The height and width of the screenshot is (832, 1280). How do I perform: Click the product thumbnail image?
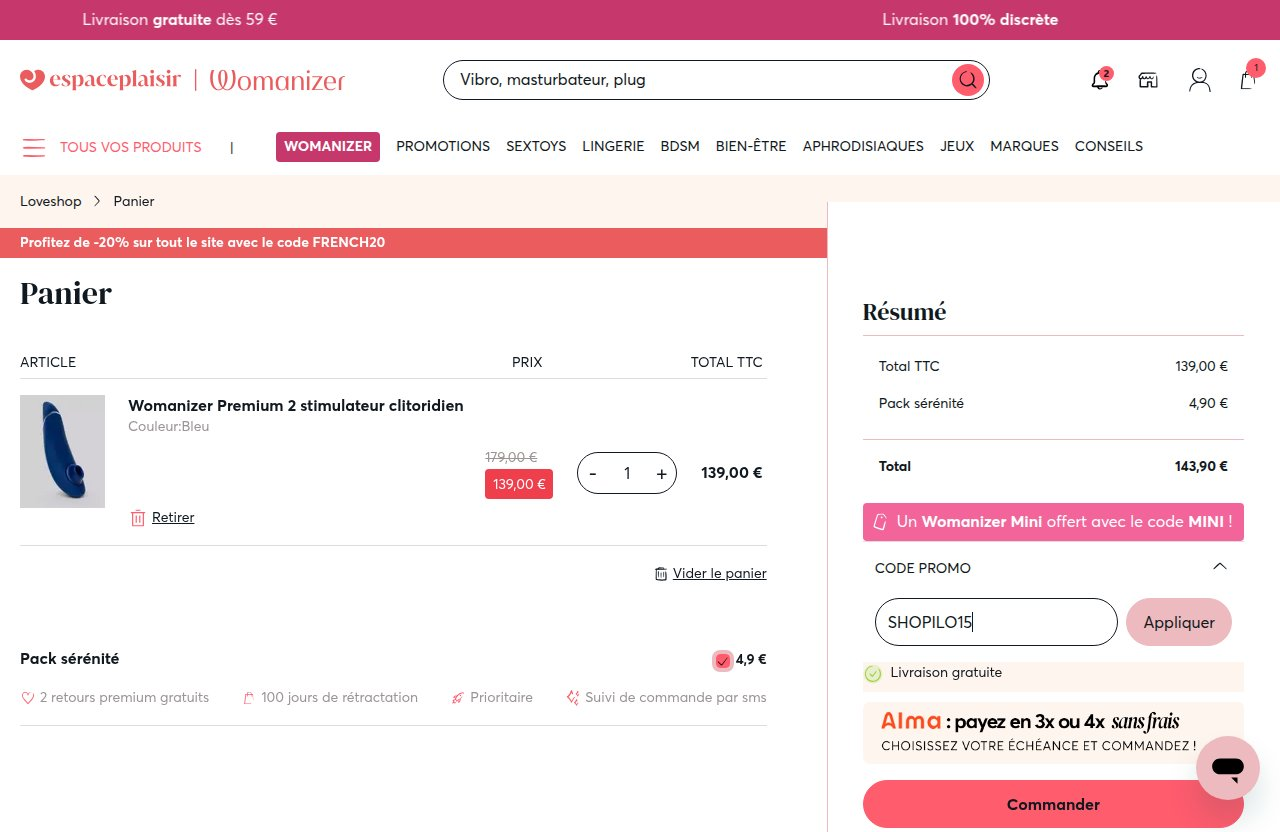point(62,451)
